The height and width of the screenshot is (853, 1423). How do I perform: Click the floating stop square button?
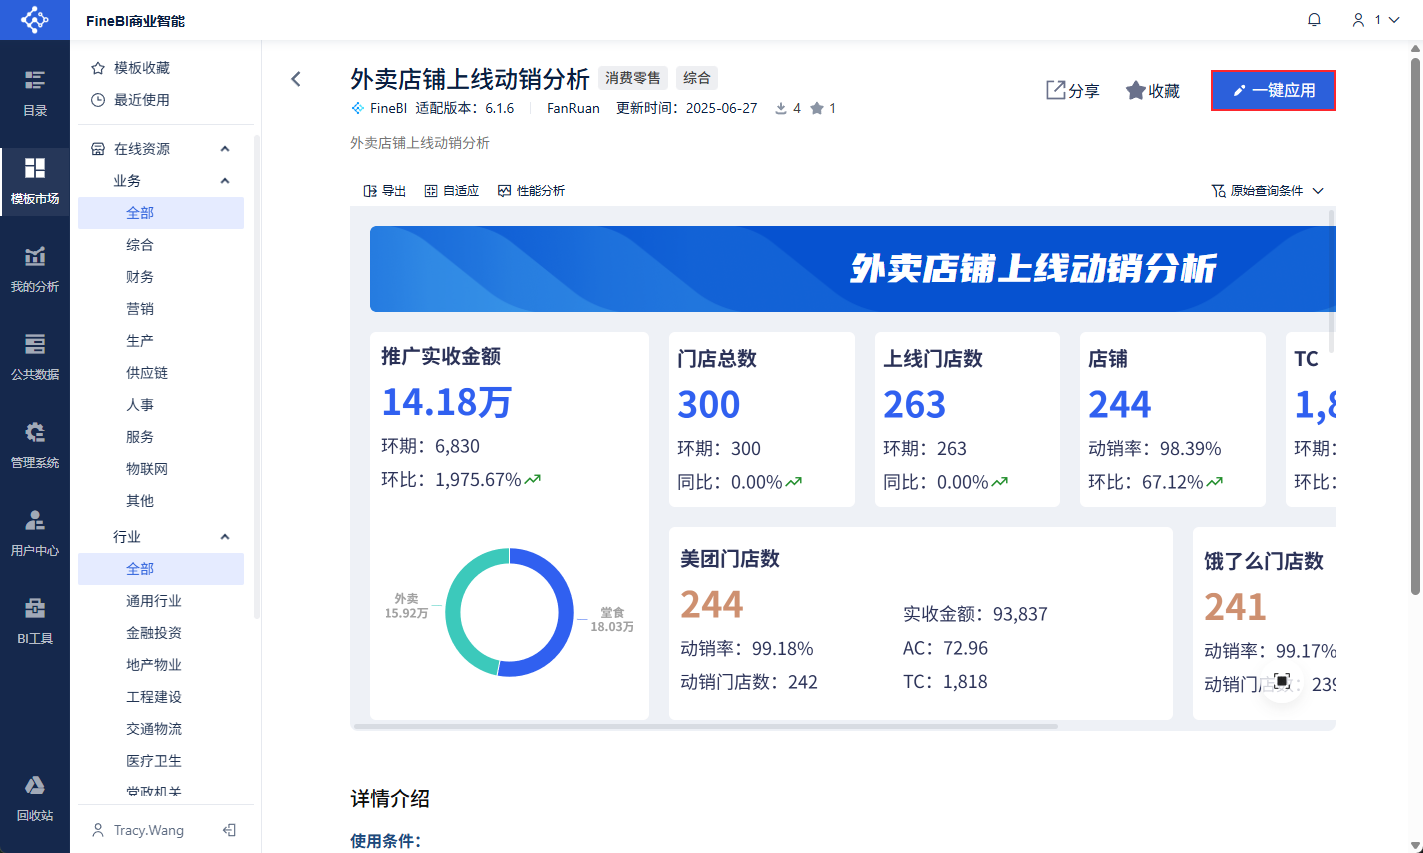point(1282,681)
